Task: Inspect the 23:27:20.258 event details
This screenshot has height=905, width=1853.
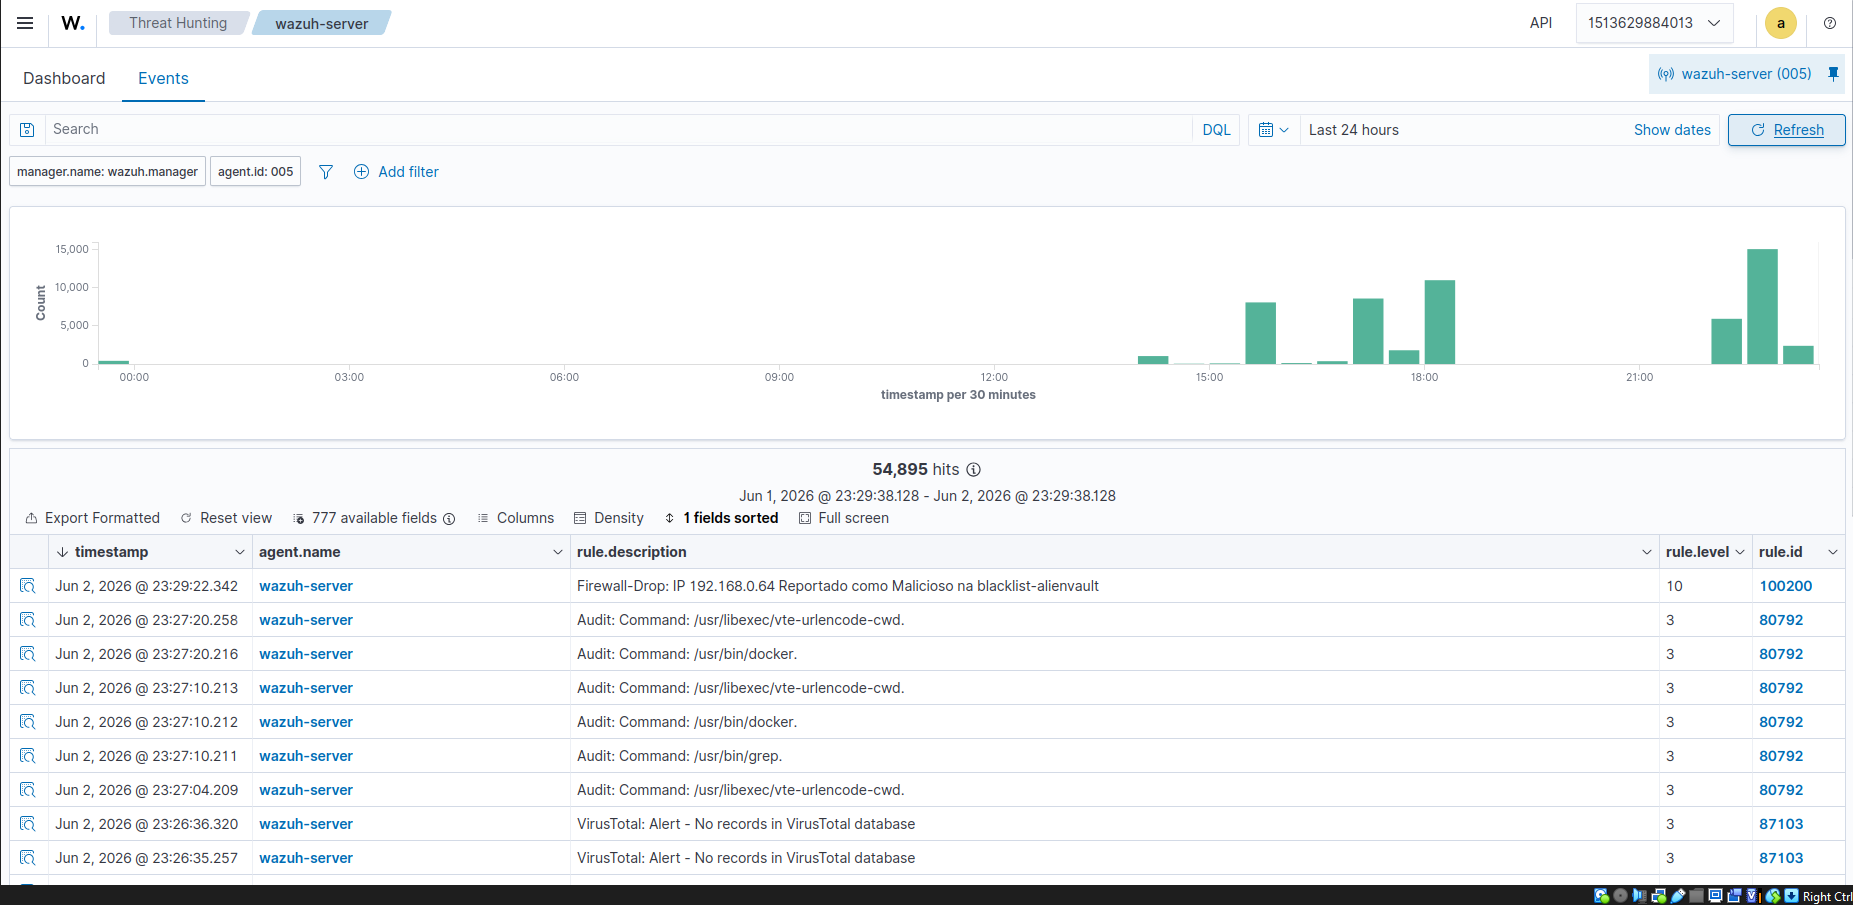Action: point(28,620)
